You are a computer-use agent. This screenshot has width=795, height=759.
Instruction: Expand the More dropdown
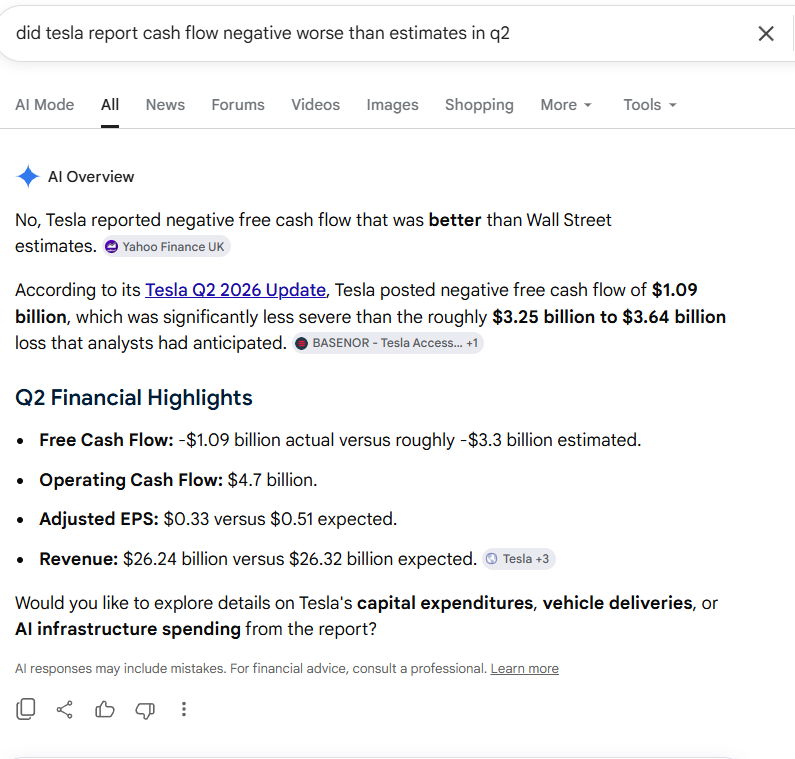(566, 104)
